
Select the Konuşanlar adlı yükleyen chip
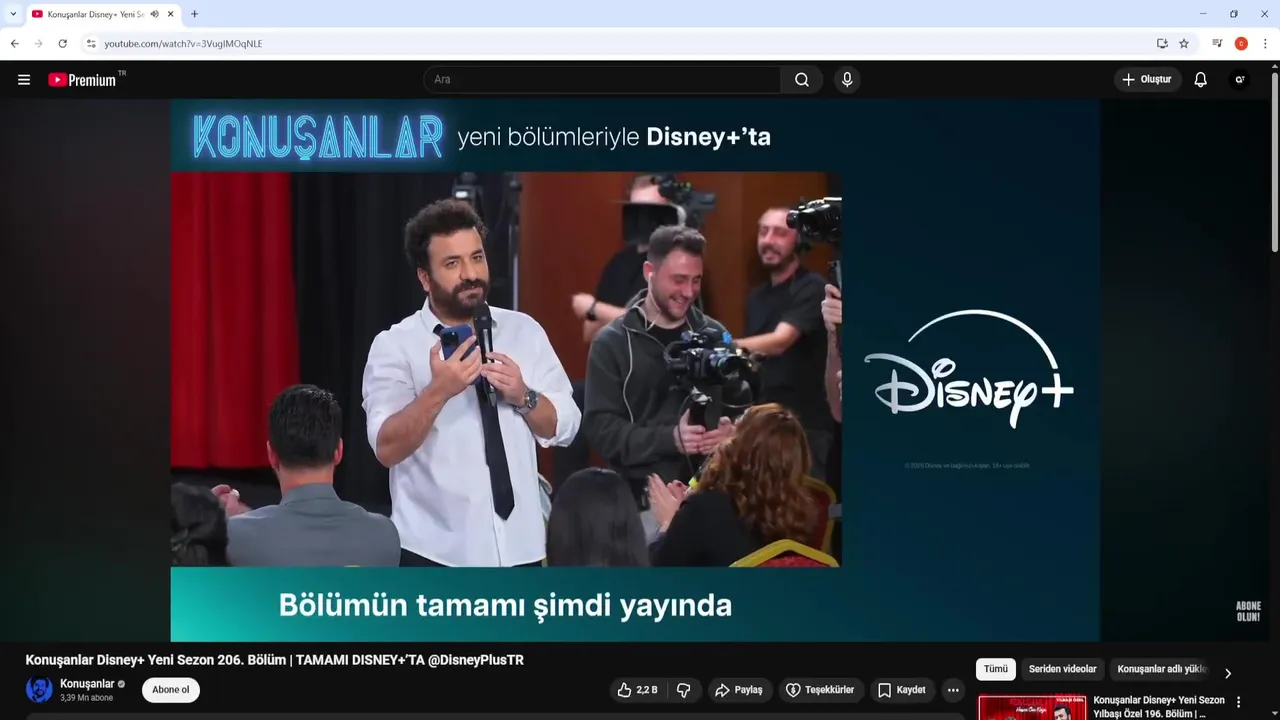(1162, 669)
